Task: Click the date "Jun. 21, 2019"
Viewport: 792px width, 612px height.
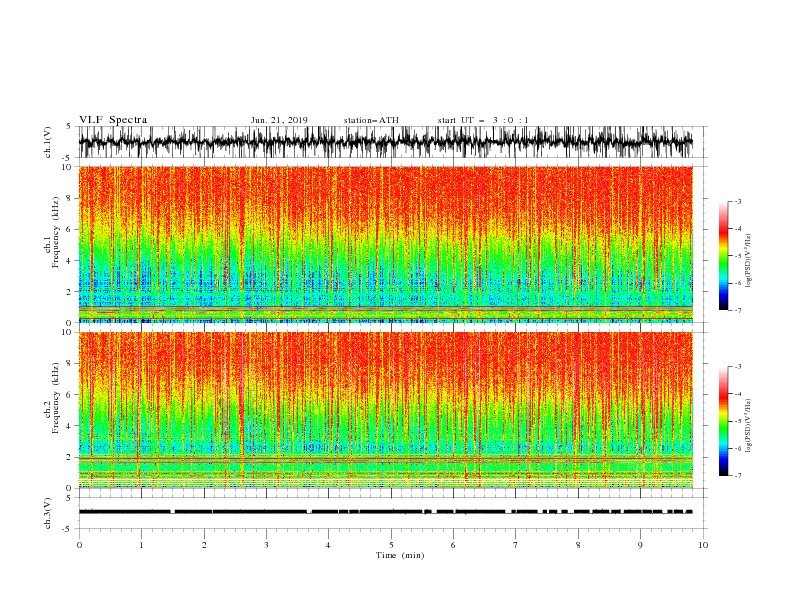Action: (279, 120)
